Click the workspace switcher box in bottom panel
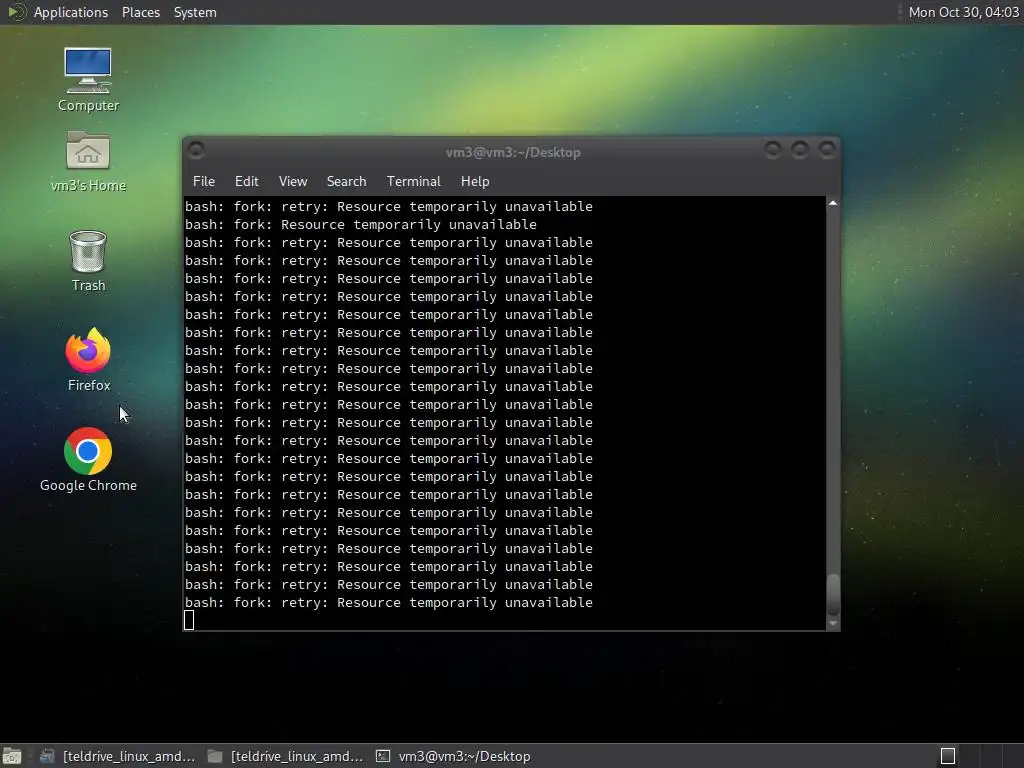This screenshot has height=768, width=1024. [x=948, y=756]
